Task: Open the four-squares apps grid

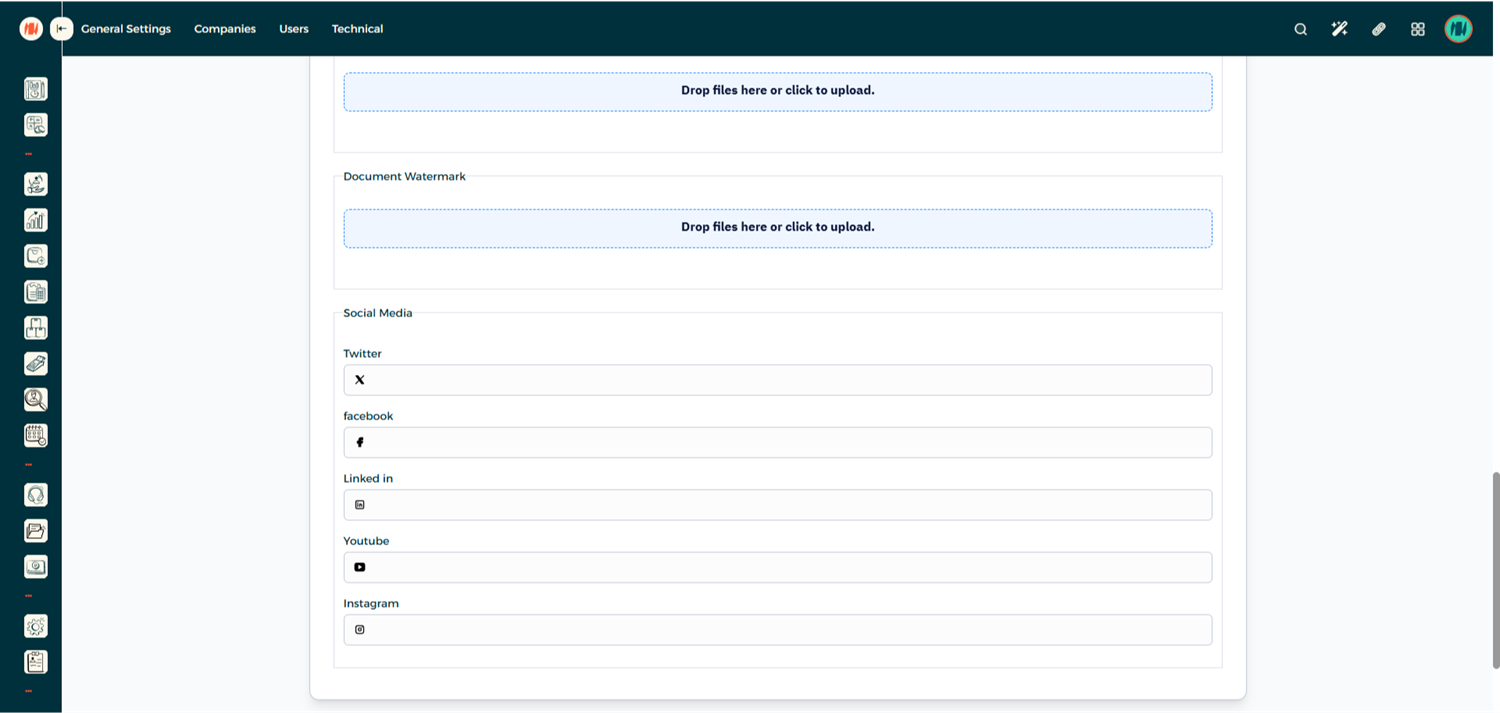Action: [x=1417, y=29]
